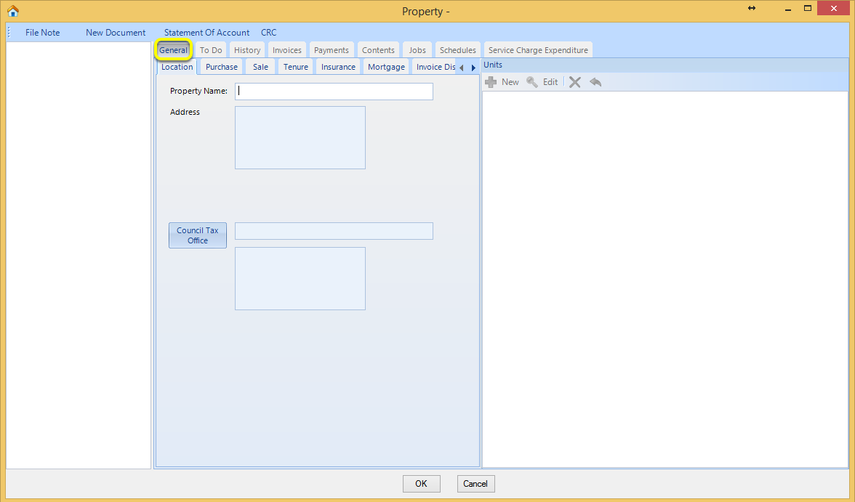Viewport: 855px width, 502px height.
Task: Open the Insurance sub-tab
Action: click(x=338, y=66)
